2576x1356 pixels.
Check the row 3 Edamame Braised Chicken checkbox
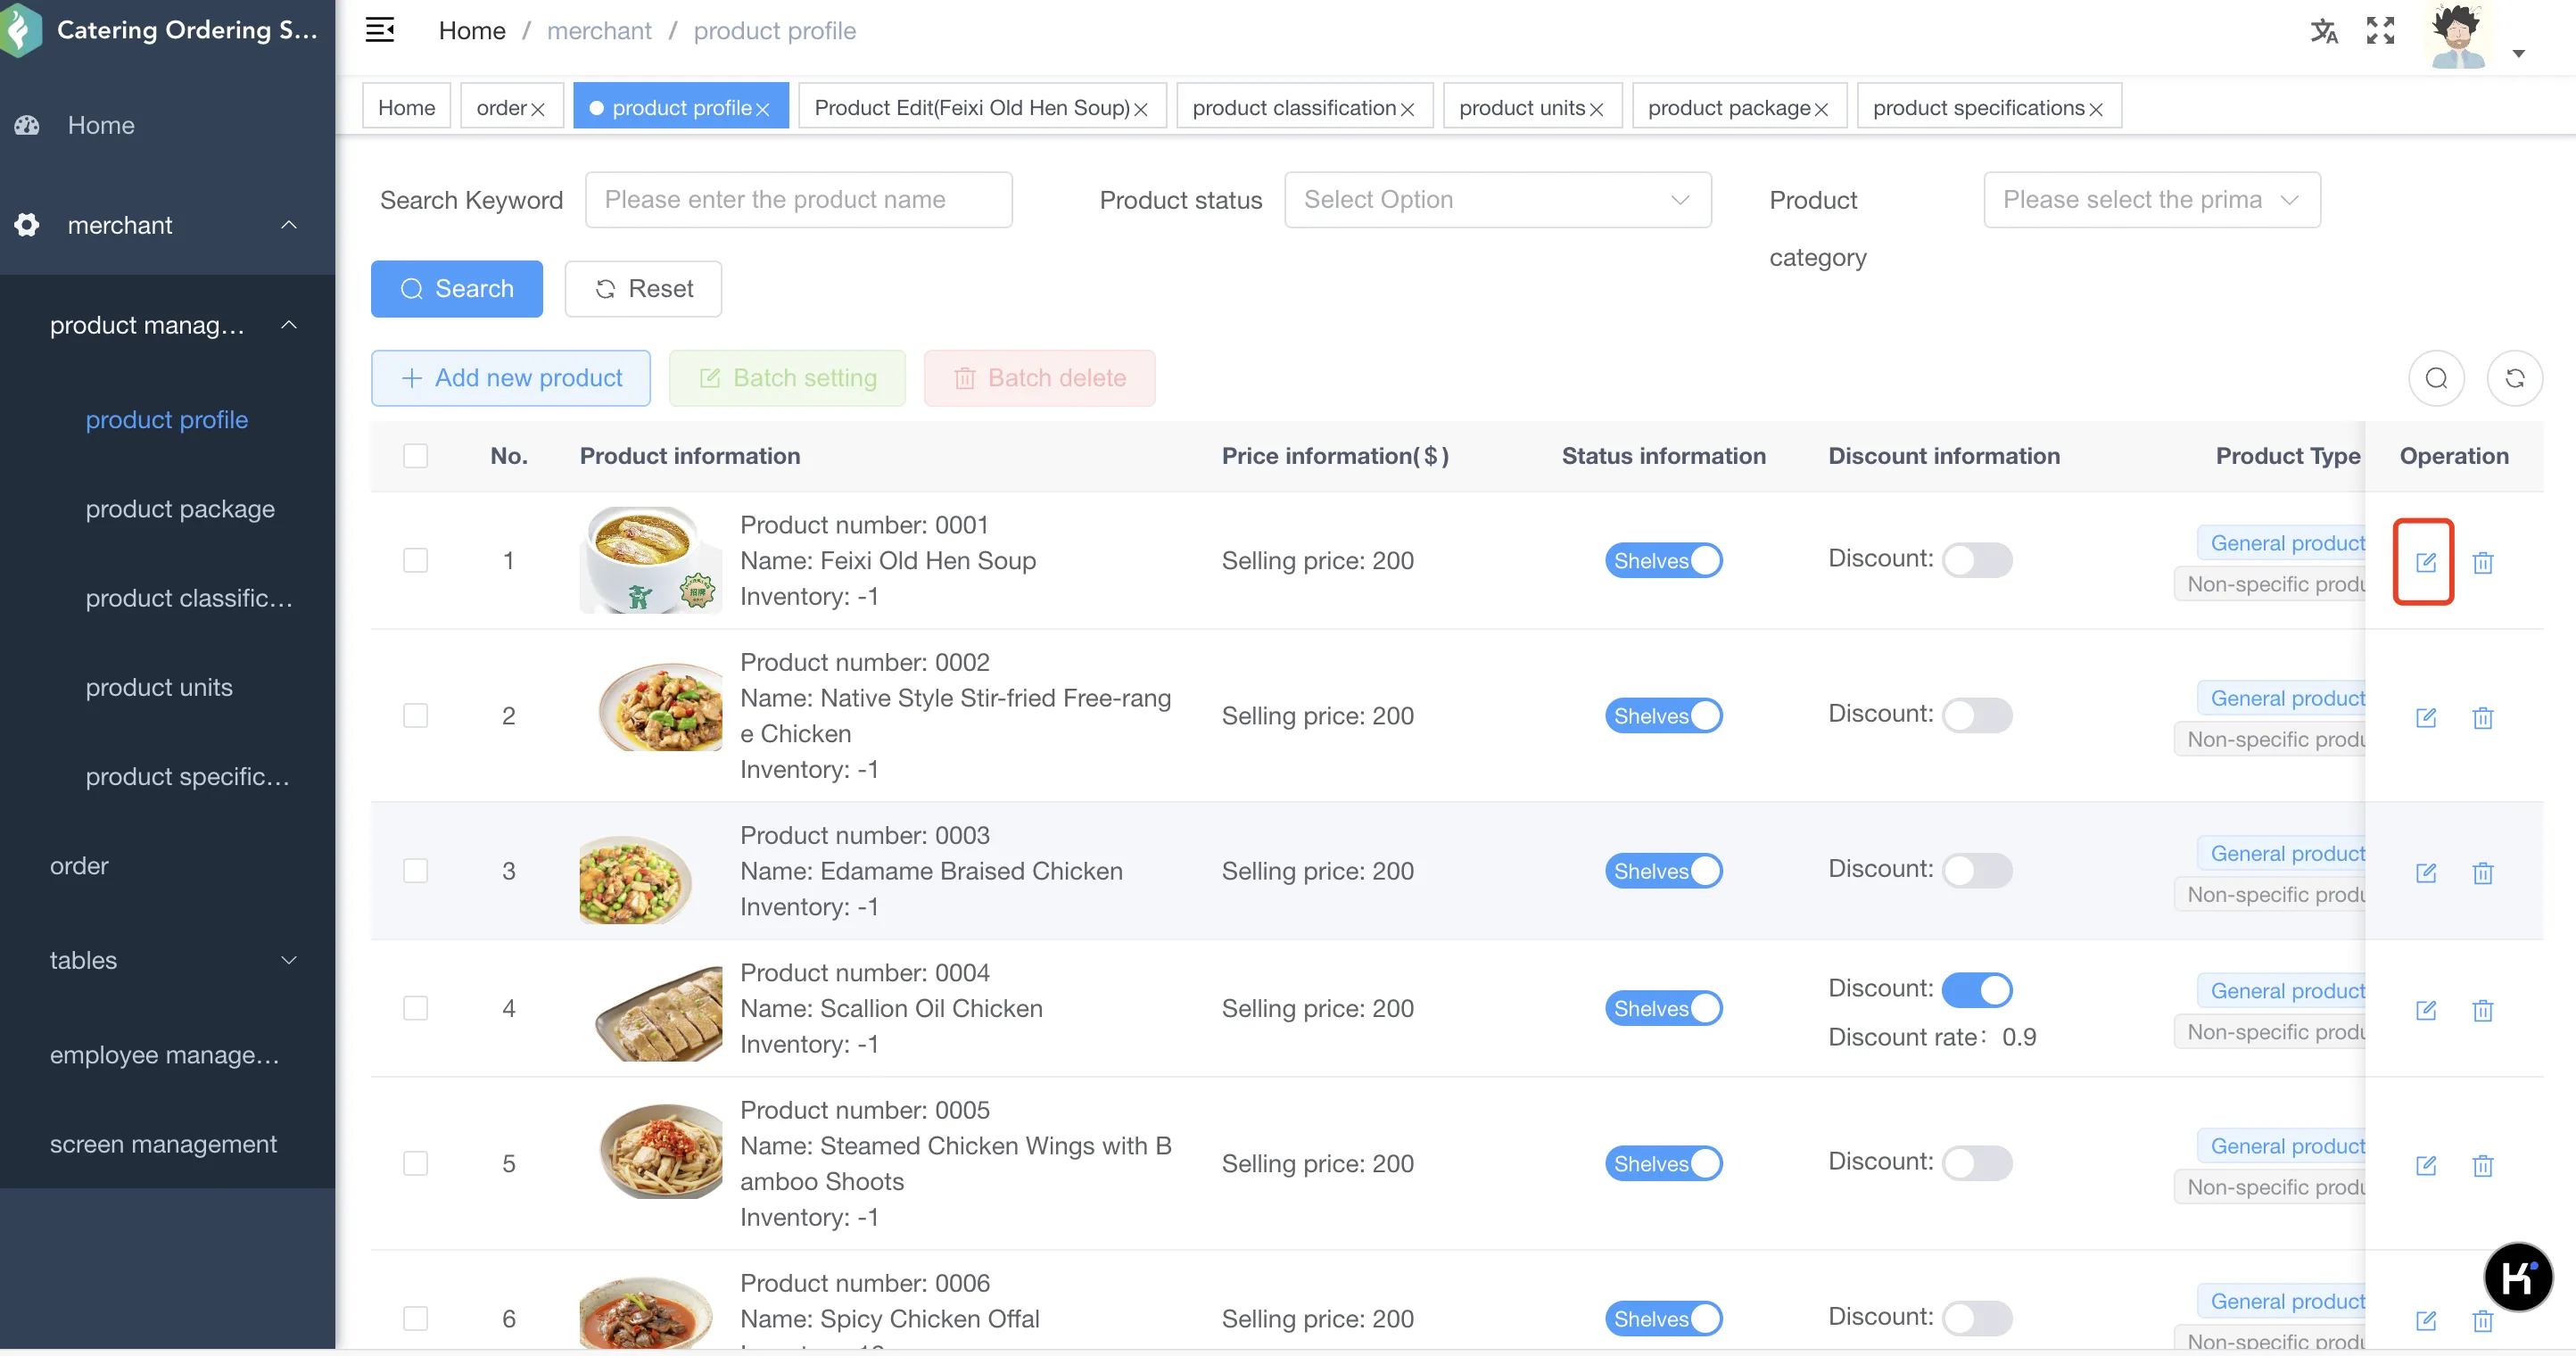415,871
